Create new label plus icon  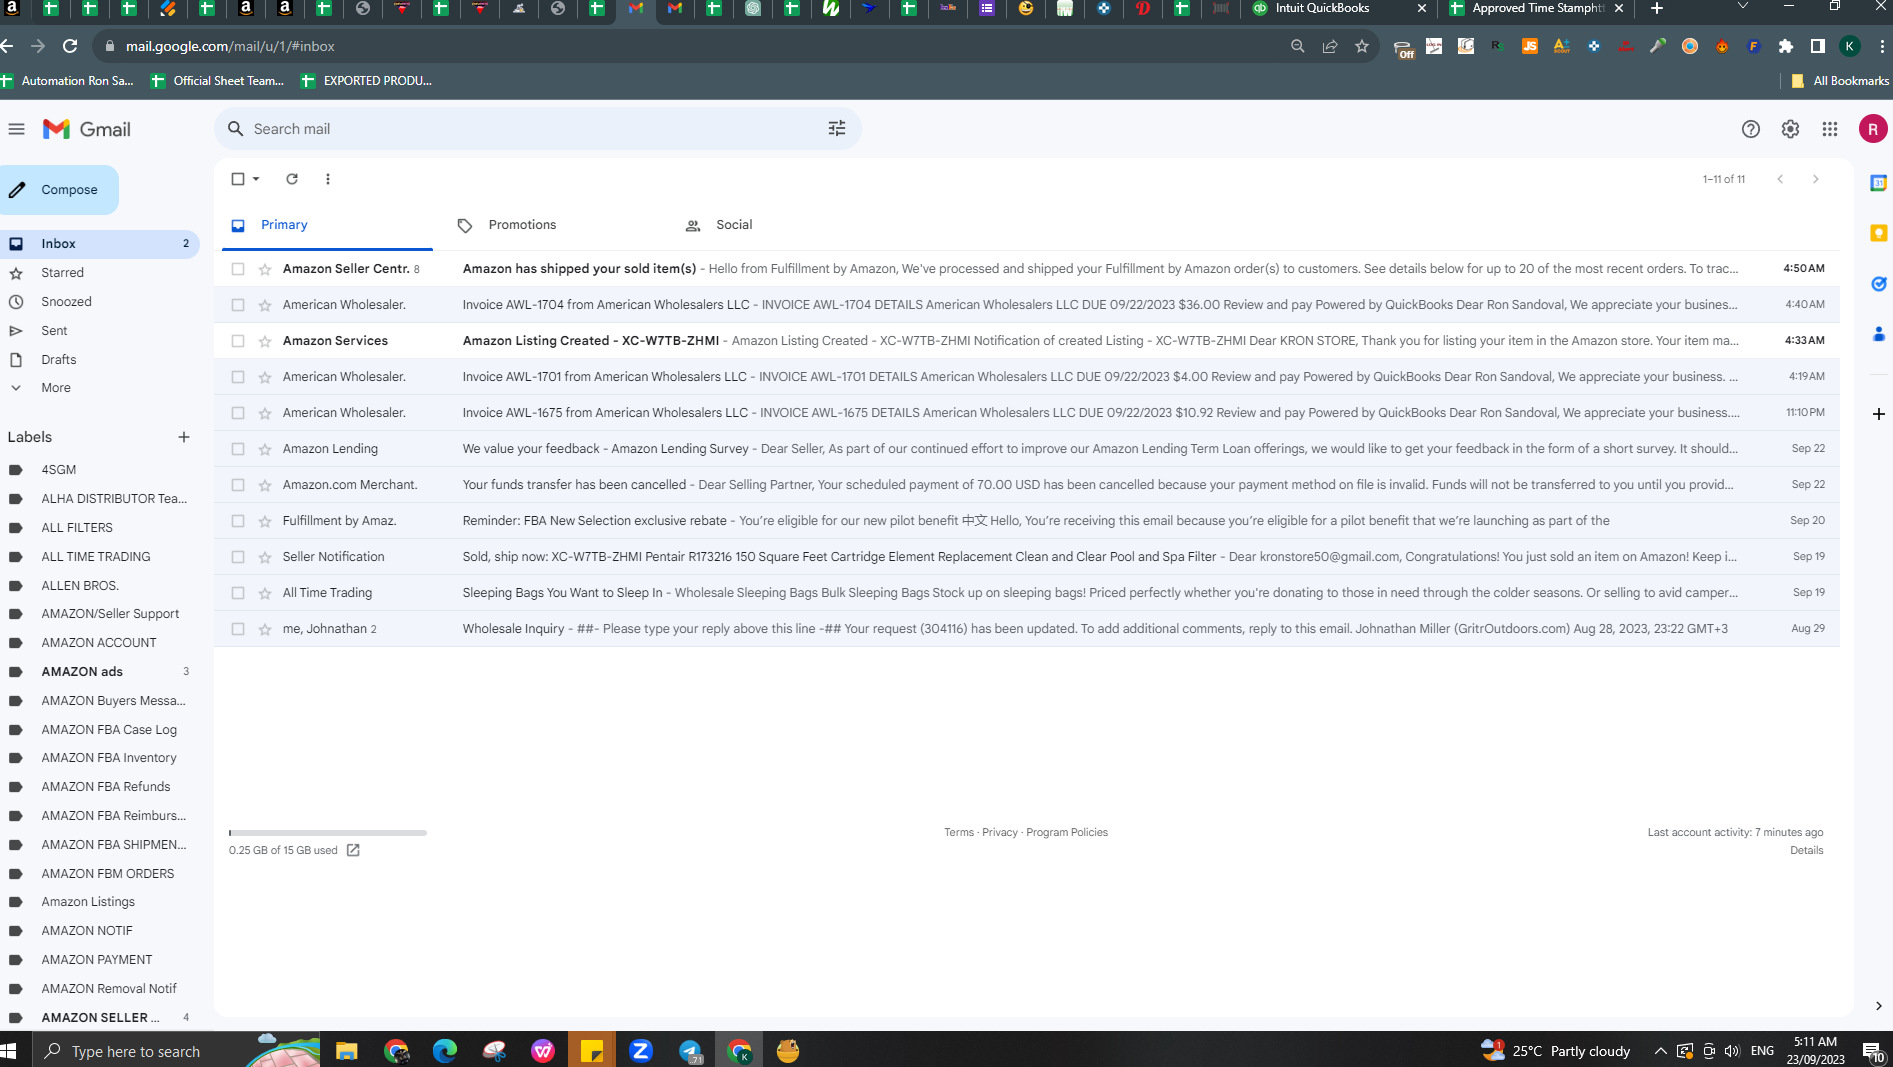coord(184,437)
